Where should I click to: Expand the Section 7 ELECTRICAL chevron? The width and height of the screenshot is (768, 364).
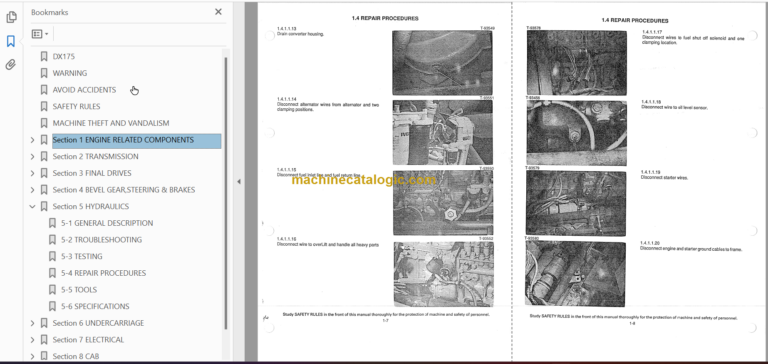[x=32, y=340]
